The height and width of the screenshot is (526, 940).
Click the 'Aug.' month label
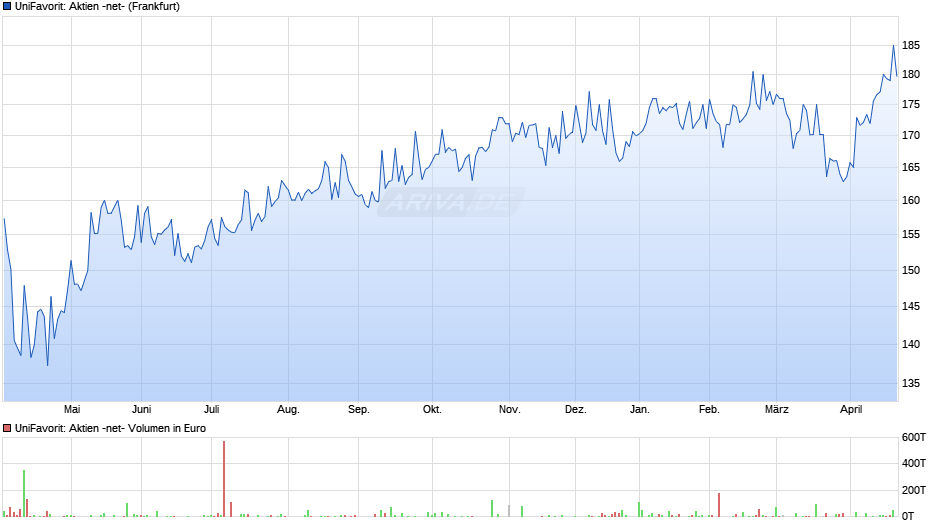pyautogui.click(x=288, y=409)
